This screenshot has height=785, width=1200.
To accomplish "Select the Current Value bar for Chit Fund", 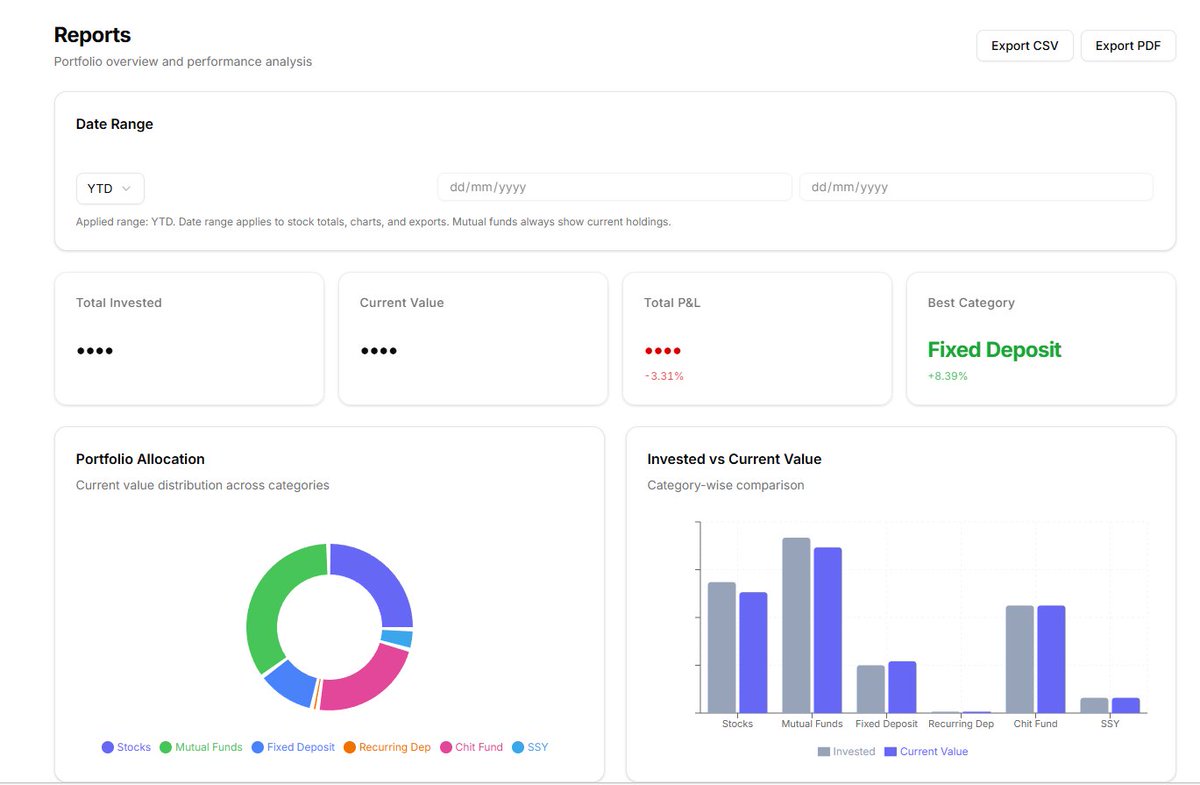I will tap(1051, 659).
